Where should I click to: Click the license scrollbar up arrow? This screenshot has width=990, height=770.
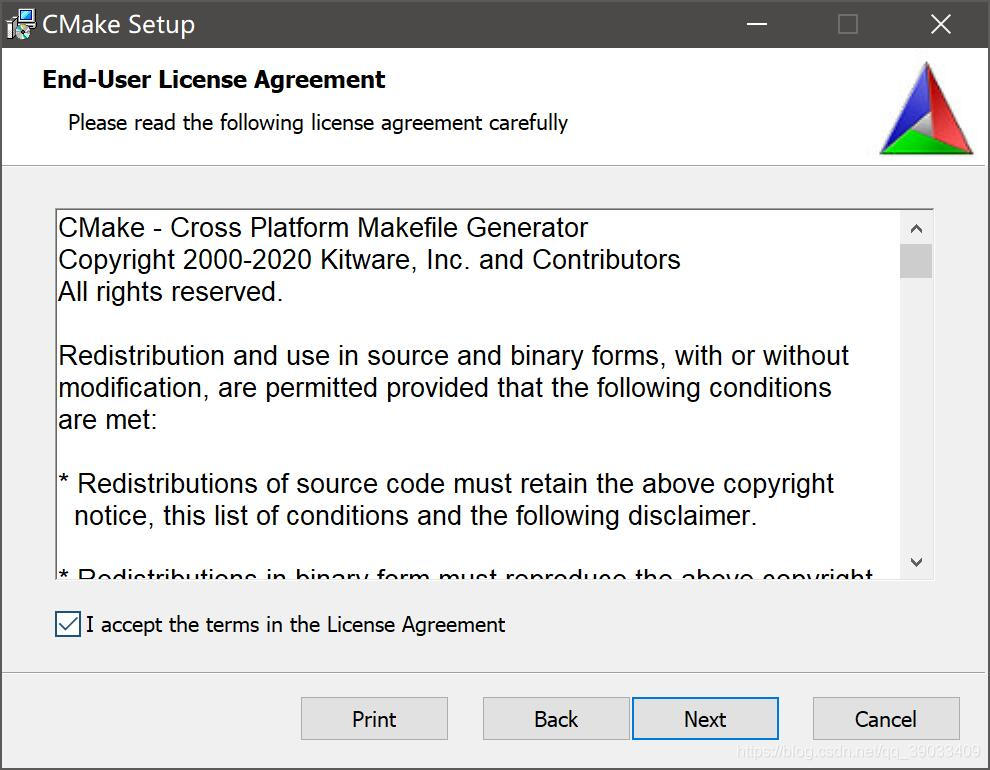(917, 228)
